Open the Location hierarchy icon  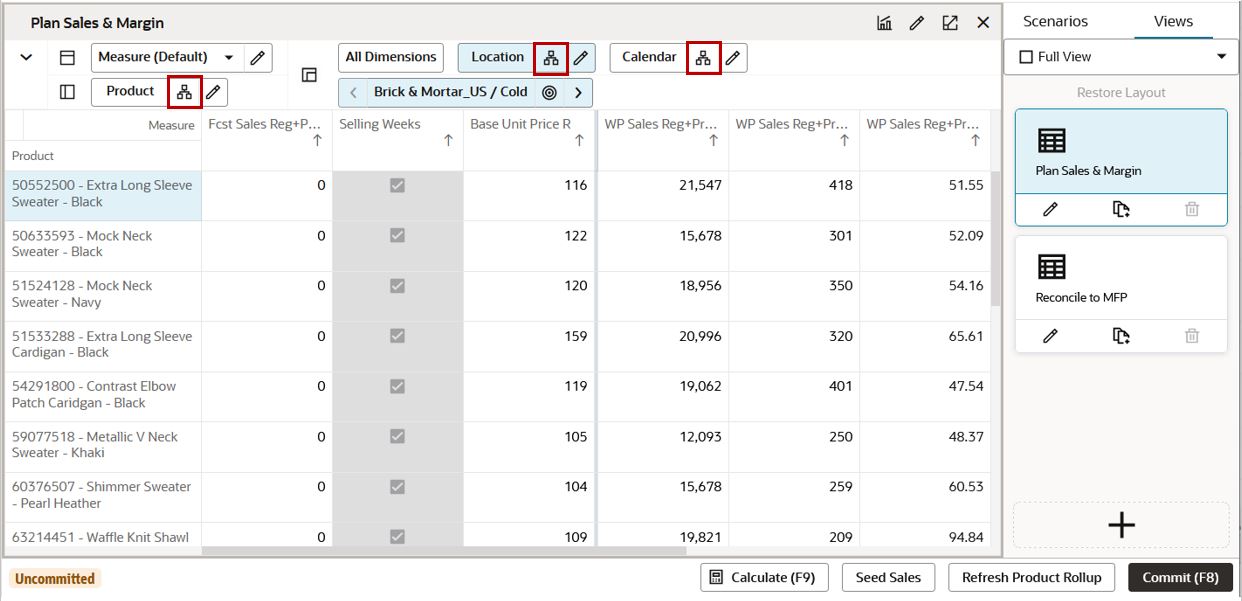click(551, 58)
